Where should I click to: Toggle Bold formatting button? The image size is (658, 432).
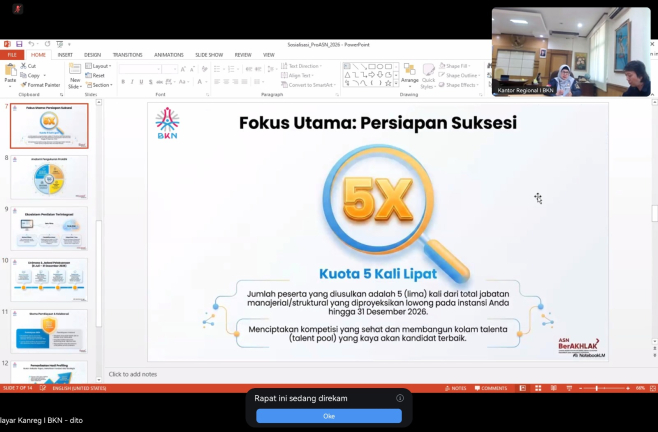(123, 82)
